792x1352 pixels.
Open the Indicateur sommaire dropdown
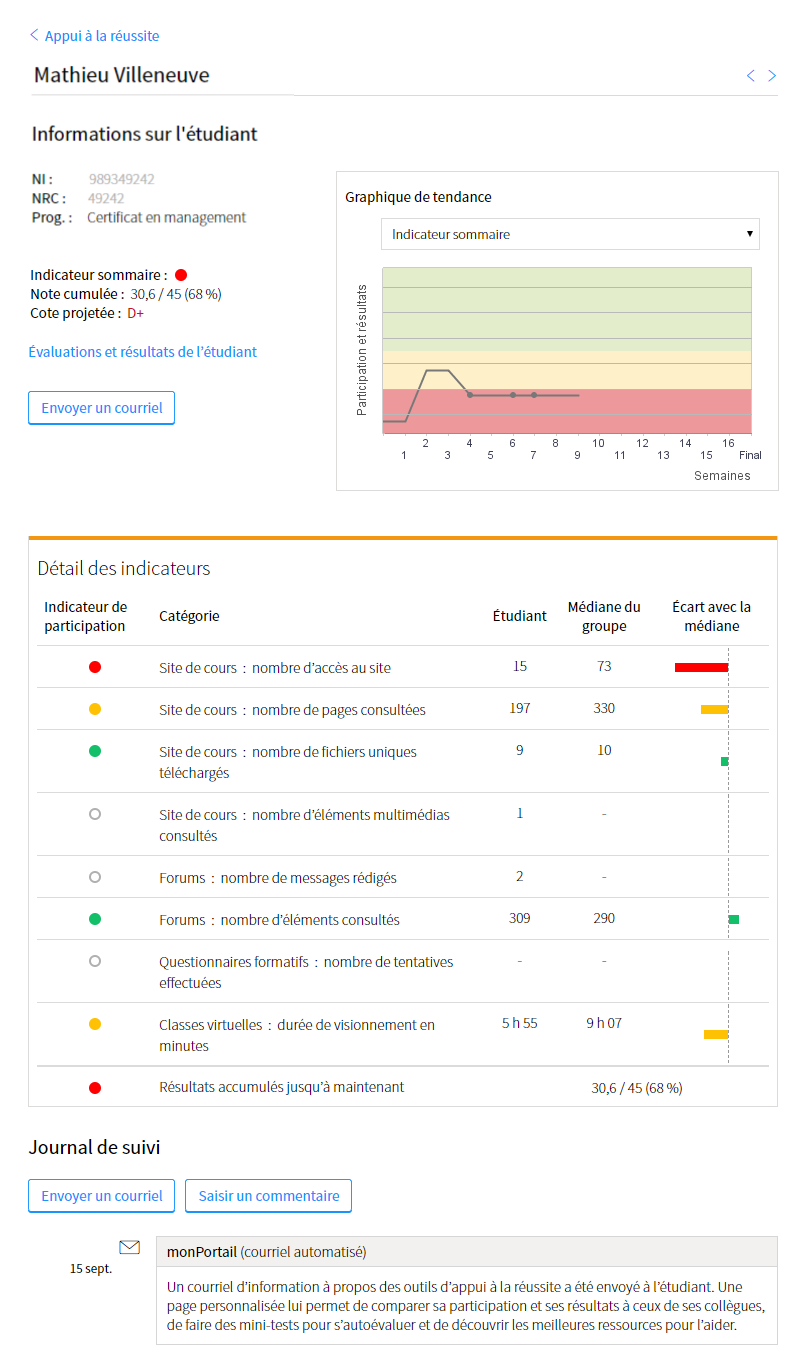570,234
